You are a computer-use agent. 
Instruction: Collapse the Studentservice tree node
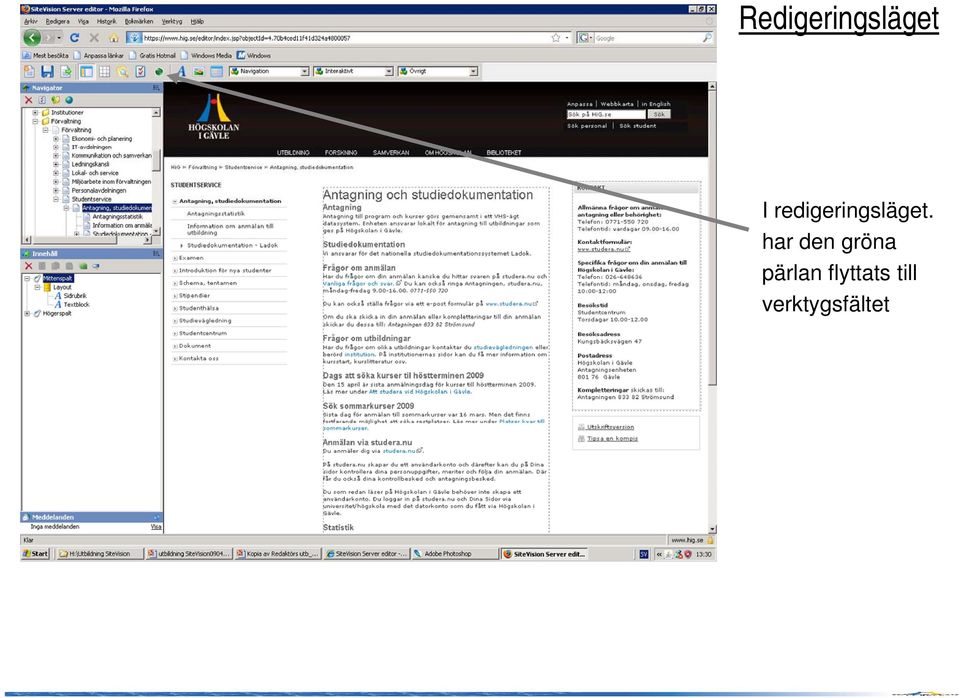click(56, 199)
